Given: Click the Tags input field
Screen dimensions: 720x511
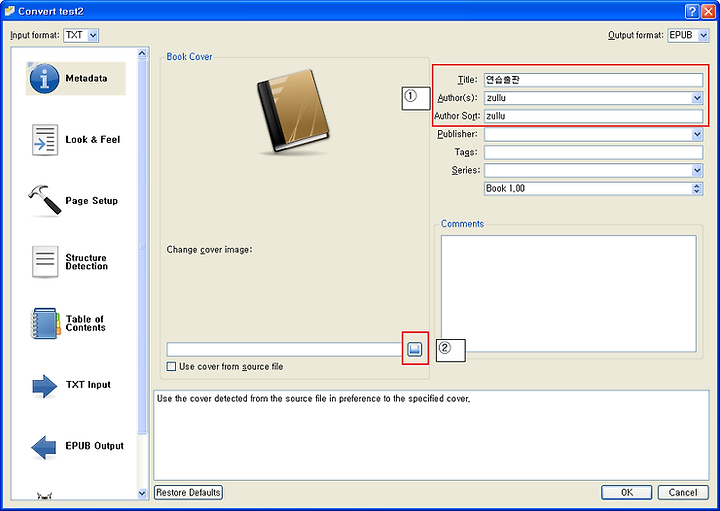Looking at the screenshot, I should point(593,152).
